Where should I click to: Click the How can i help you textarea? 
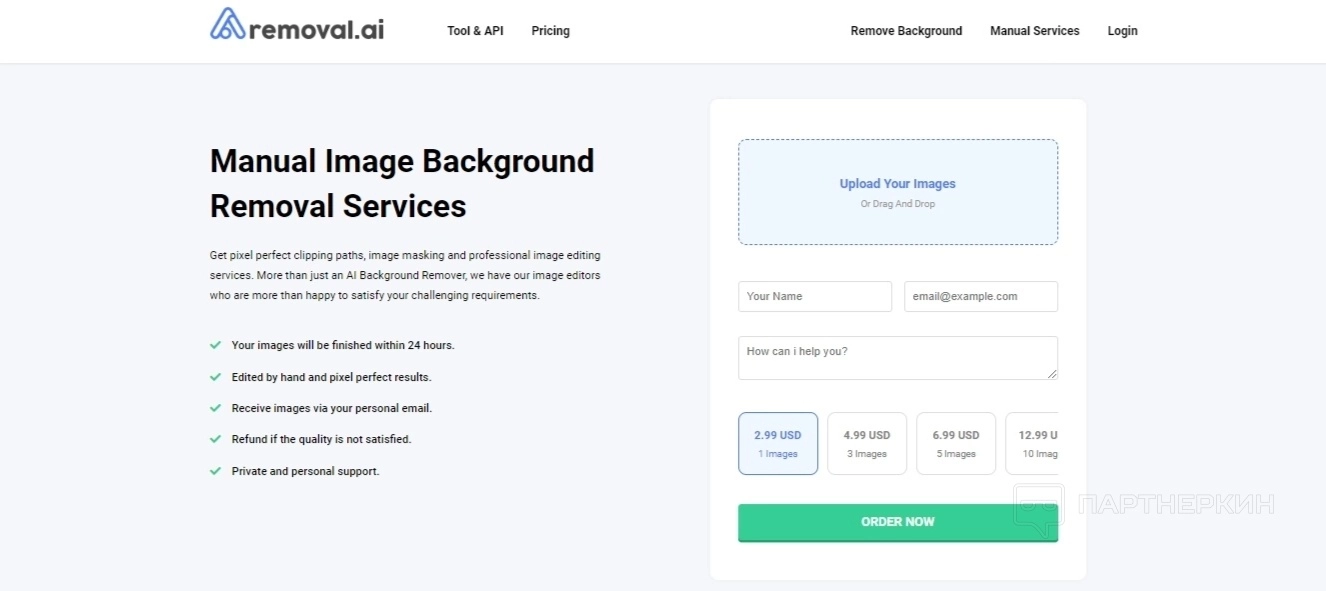[897, 358]
